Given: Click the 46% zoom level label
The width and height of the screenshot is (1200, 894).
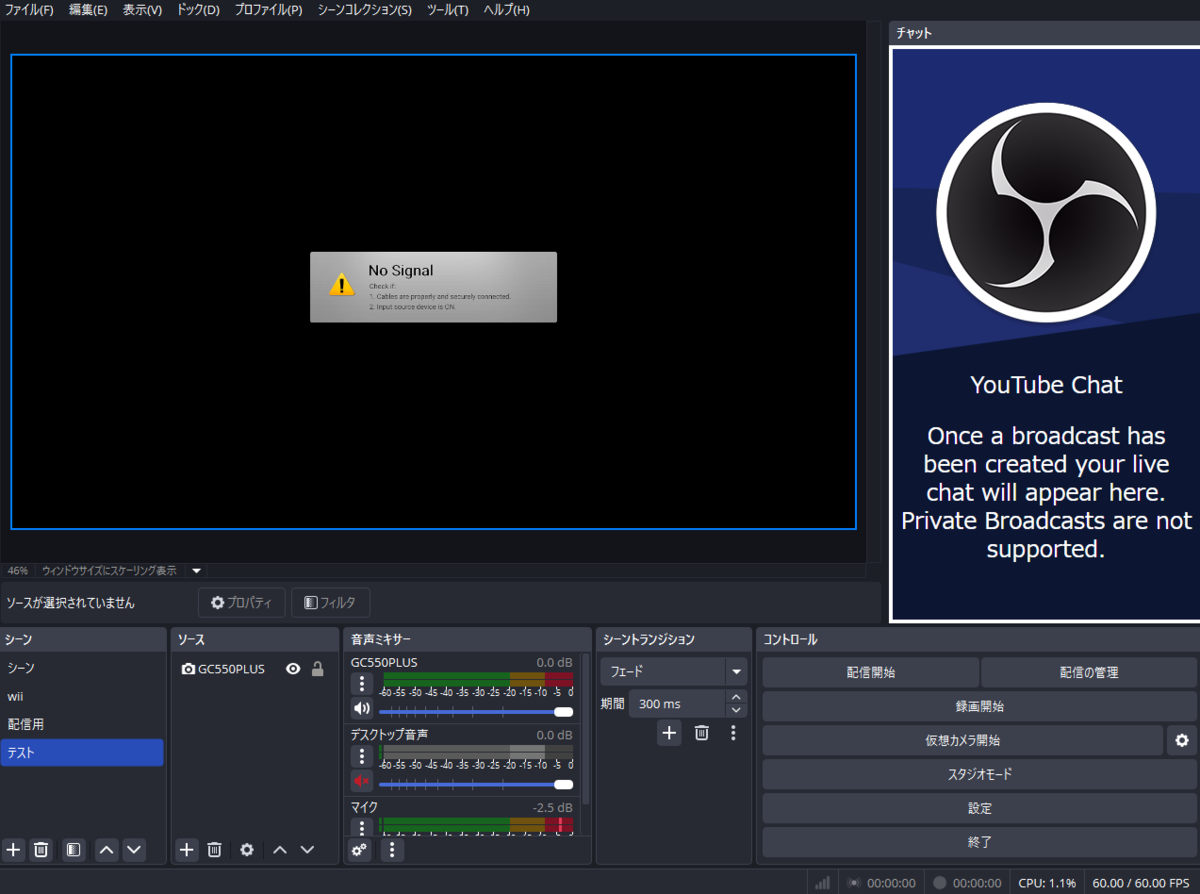Looking at the screenshot, I should 18,571.
